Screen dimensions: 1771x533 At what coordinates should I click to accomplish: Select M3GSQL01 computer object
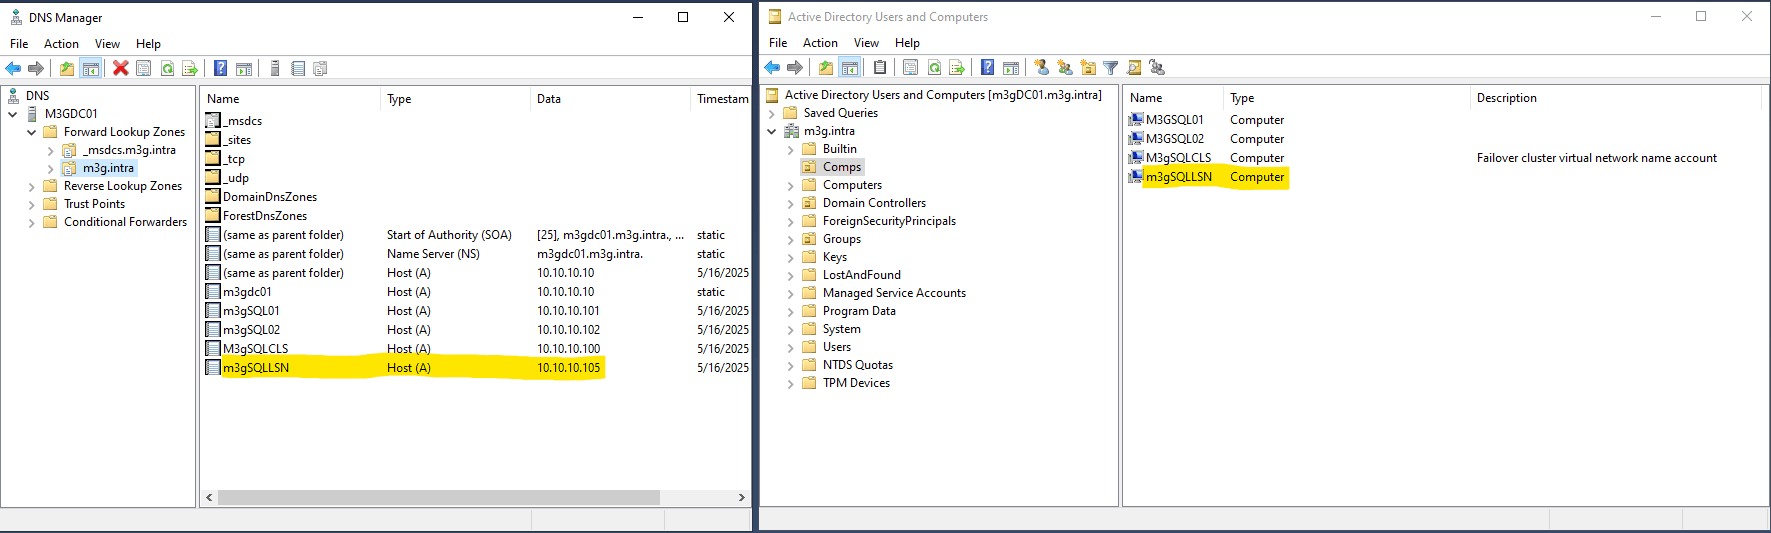(x=1174, y=120)
